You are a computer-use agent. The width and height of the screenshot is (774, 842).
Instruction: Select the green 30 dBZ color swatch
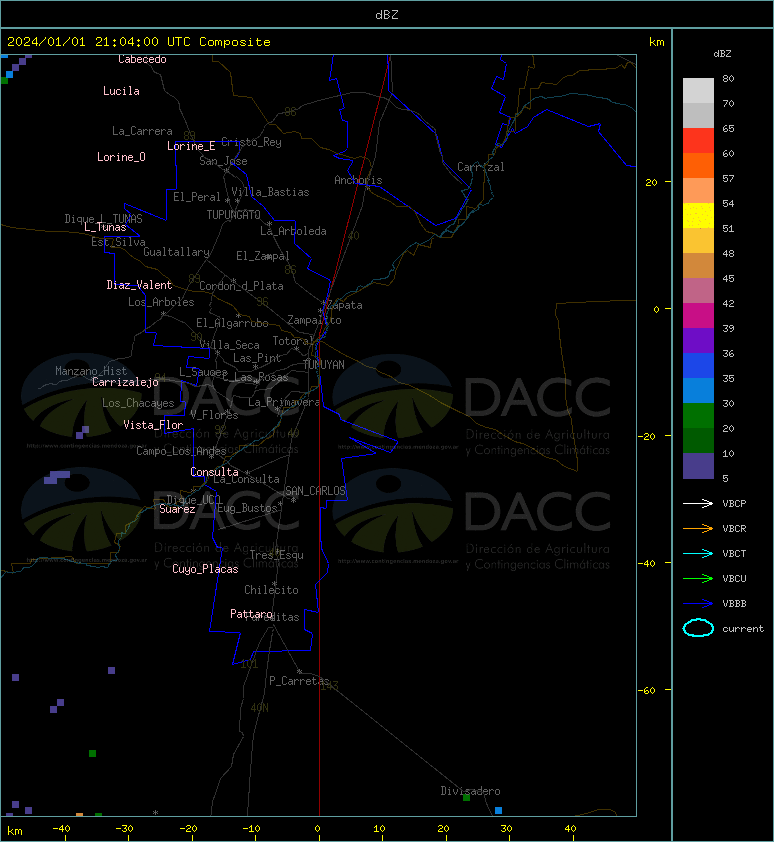(x=698, y=415)
